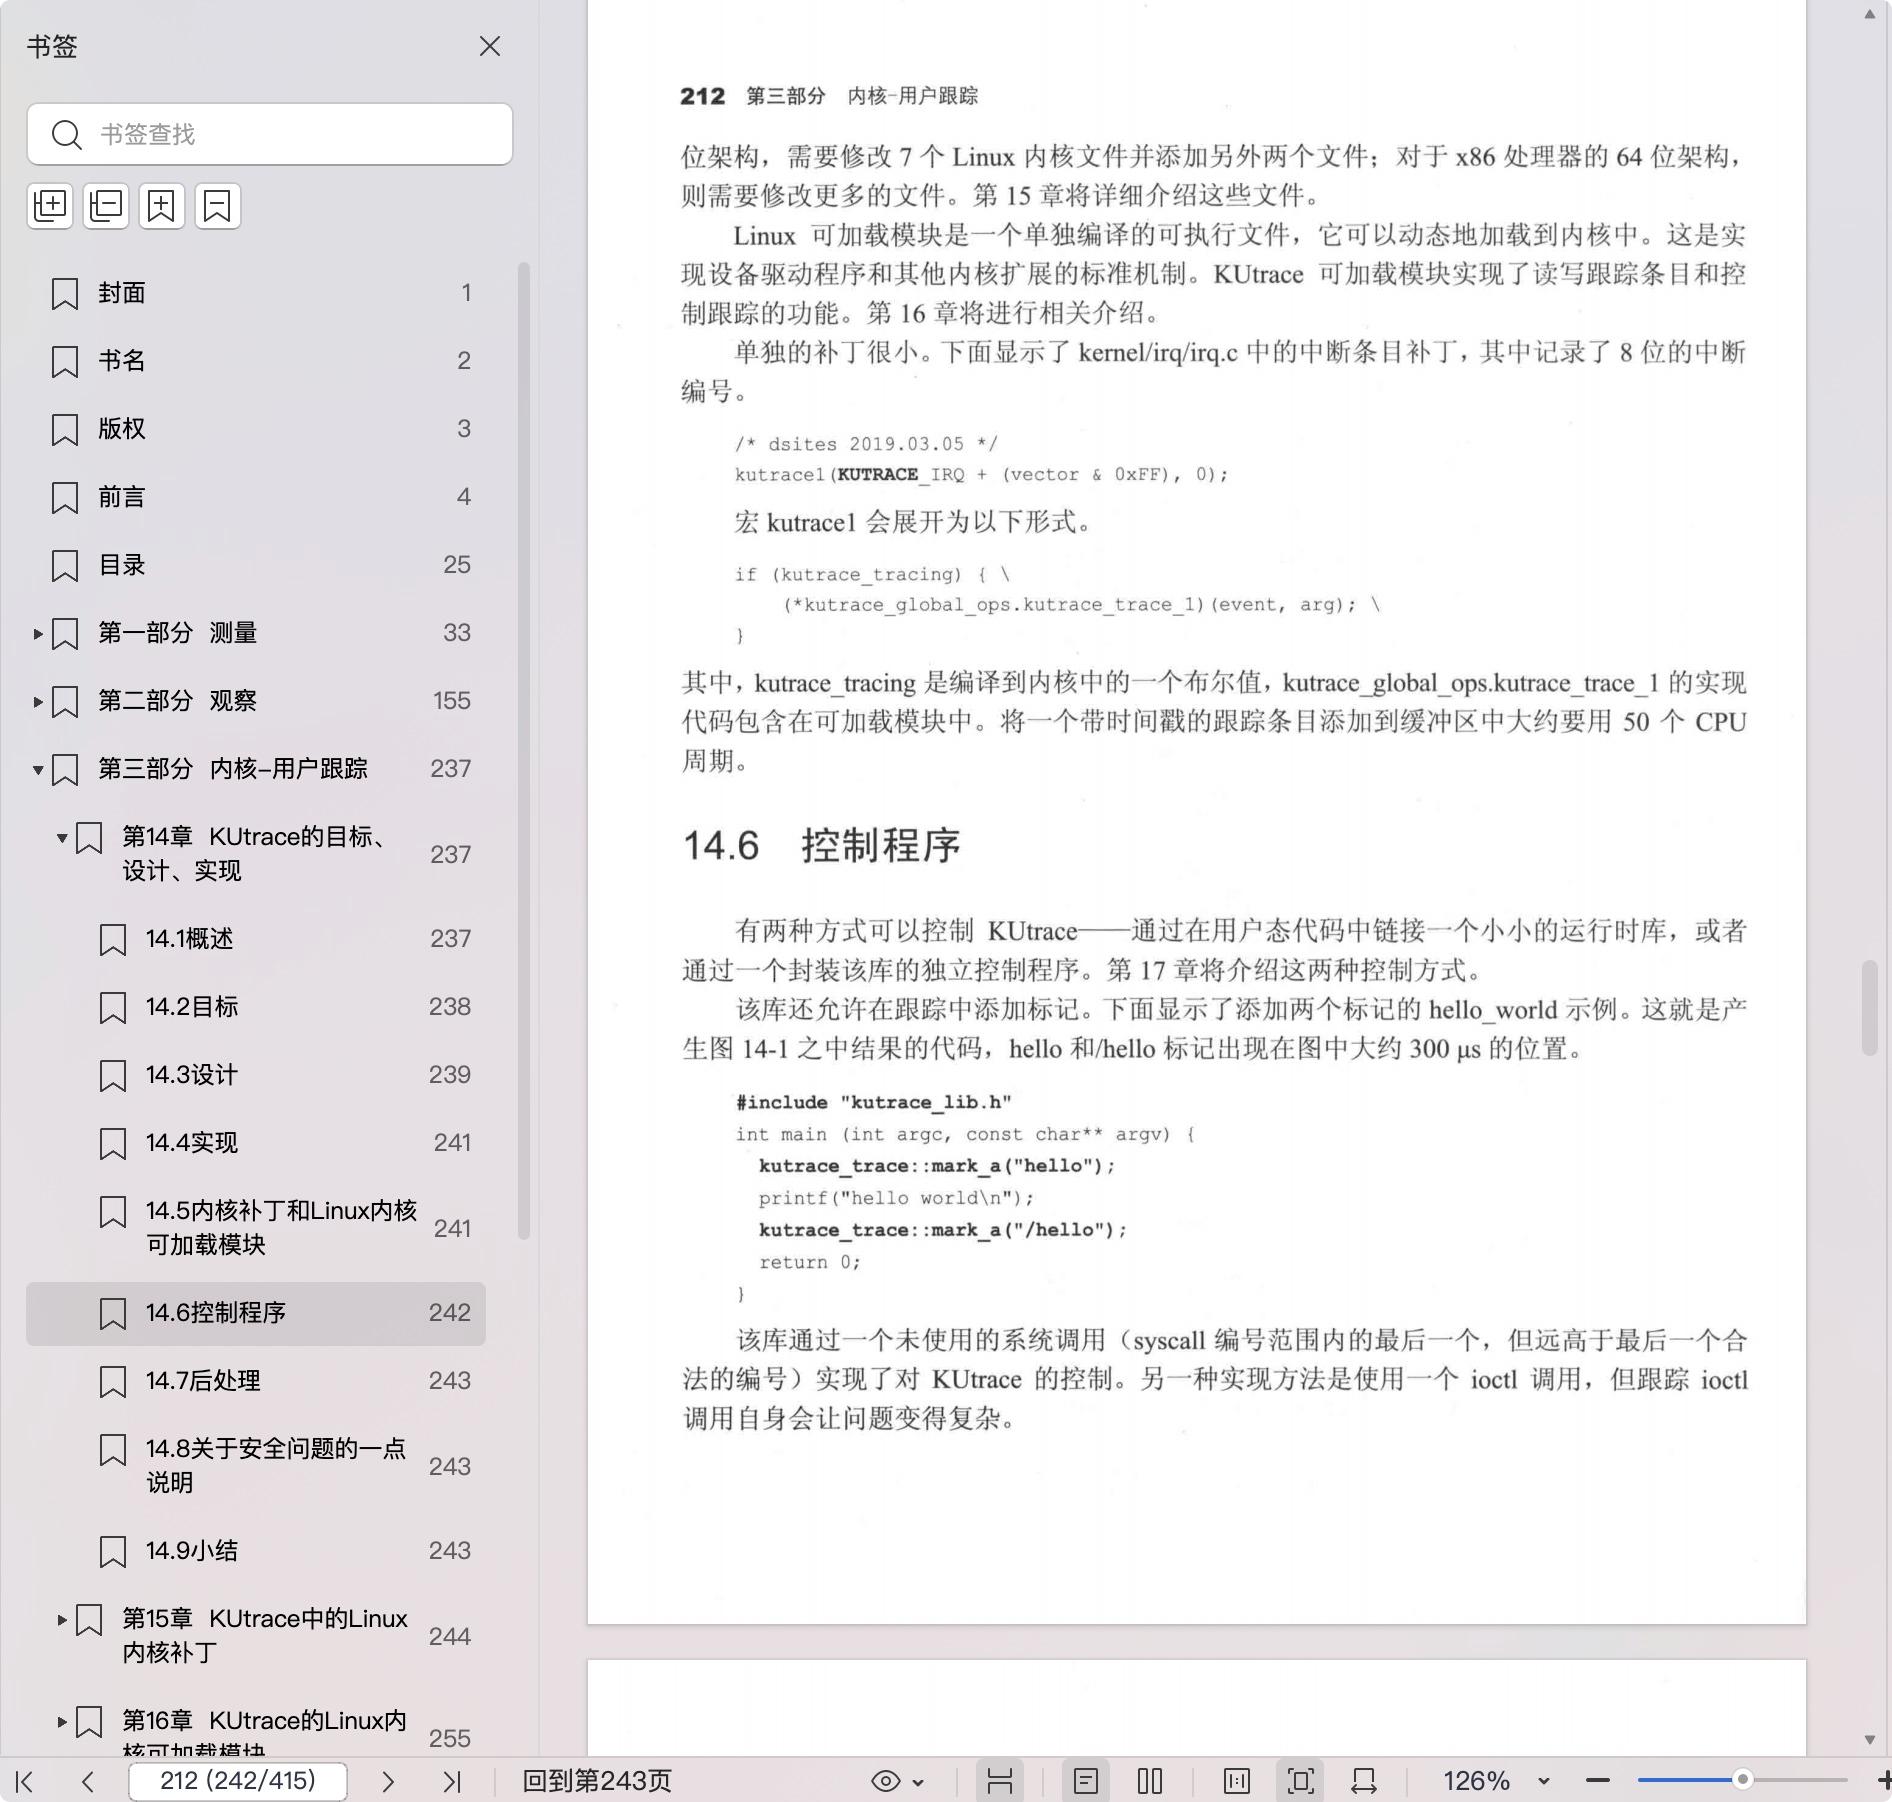
Task: Click the delete bookmark icon
Action: (x=218, y=206)
